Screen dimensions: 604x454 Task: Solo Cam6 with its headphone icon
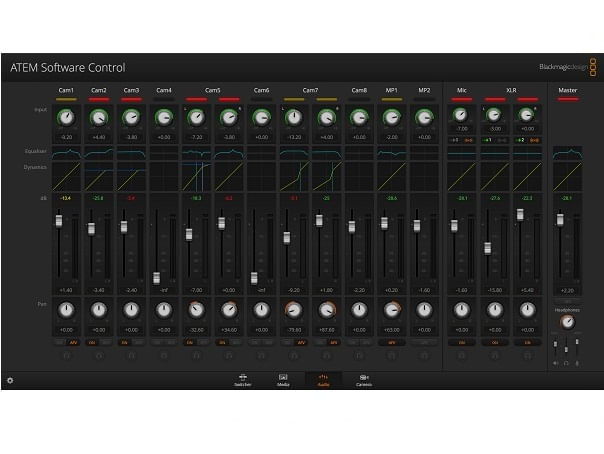(x=261, y=355)
